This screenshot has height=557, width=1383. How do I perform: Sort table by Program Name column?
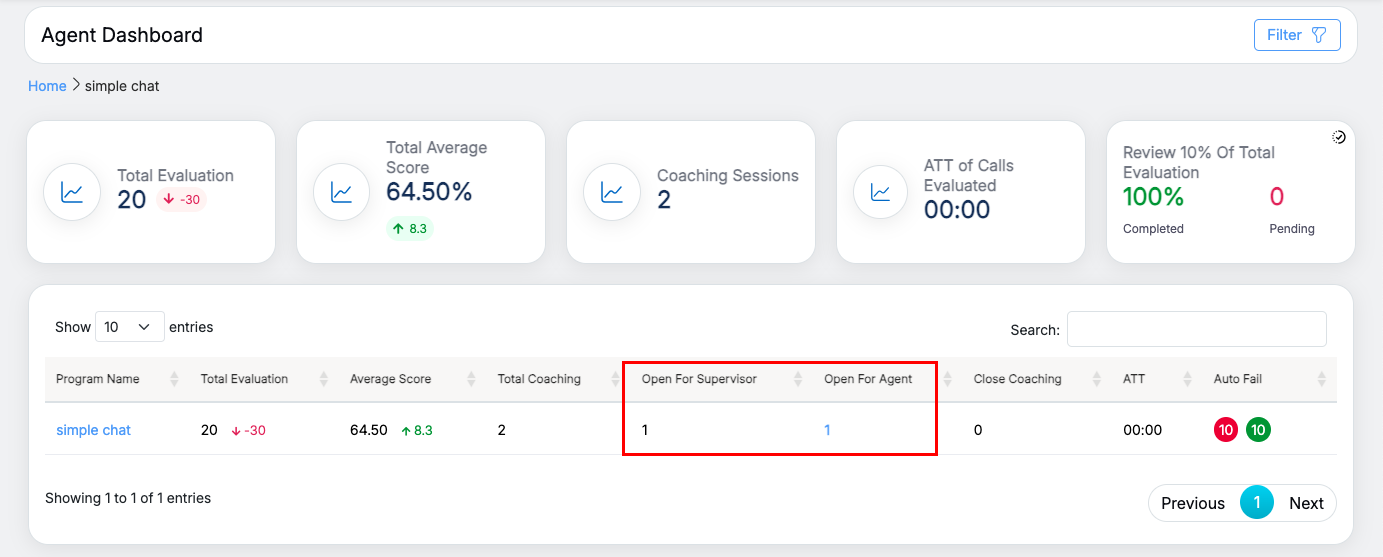point(174,379)
